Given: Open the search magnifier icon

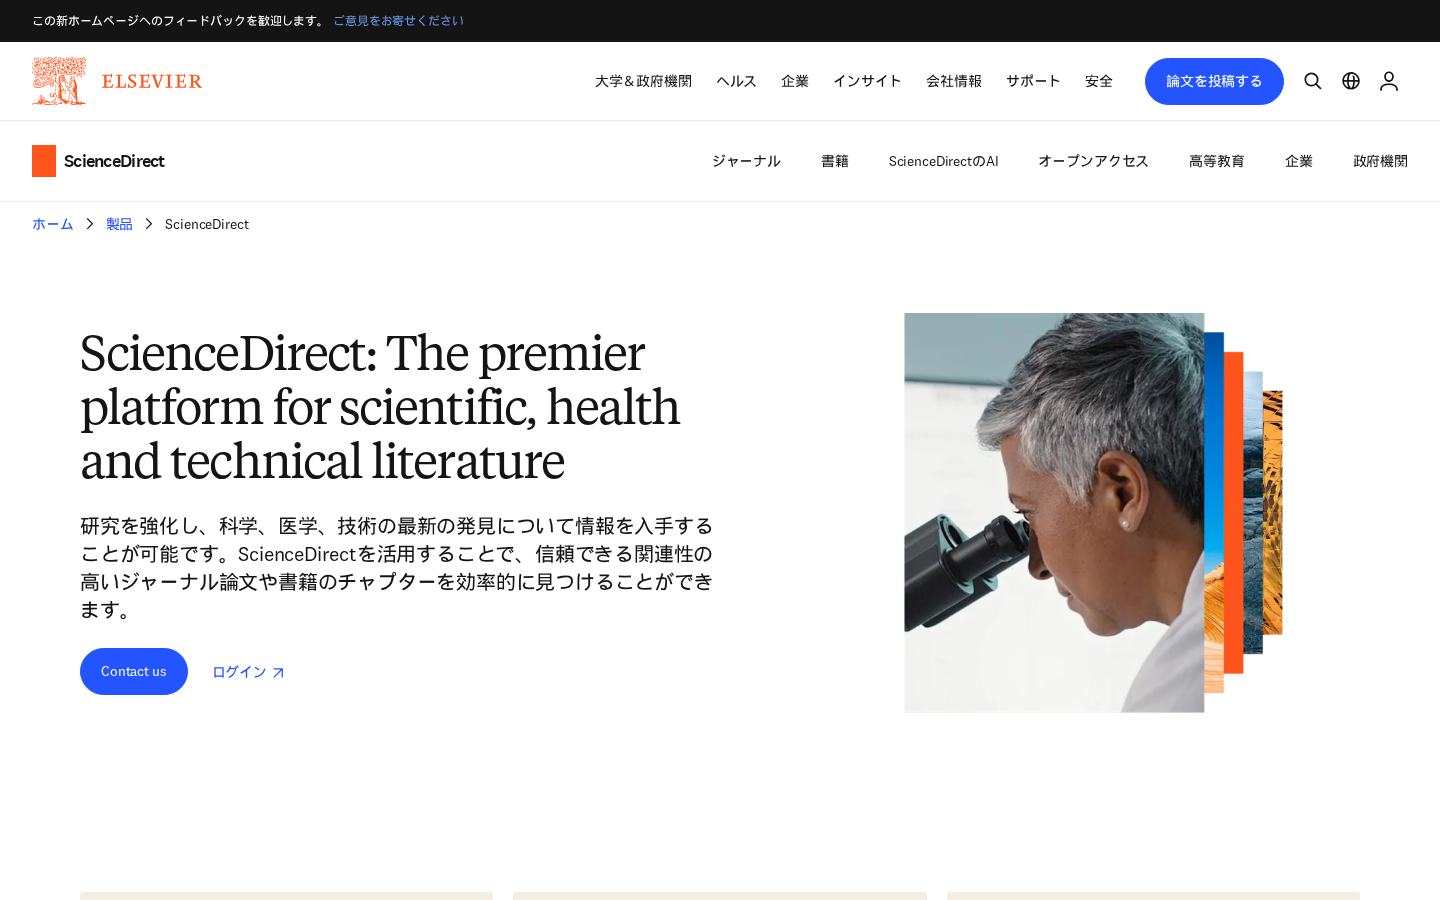Looking at the screenshot, I should point(1313,81).
